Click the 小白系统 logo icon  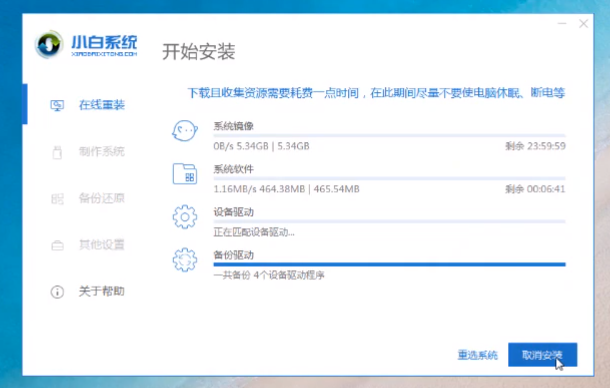click(x=49, y=44)
